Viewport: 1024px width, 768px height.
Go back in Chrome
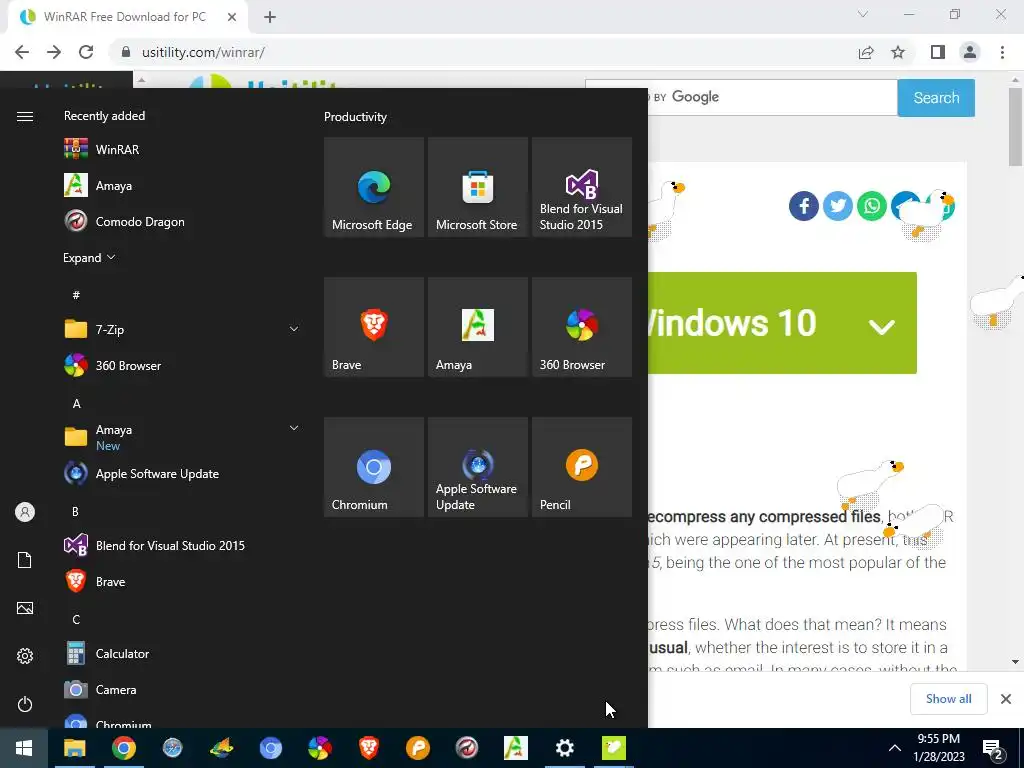tap(22, 52)
